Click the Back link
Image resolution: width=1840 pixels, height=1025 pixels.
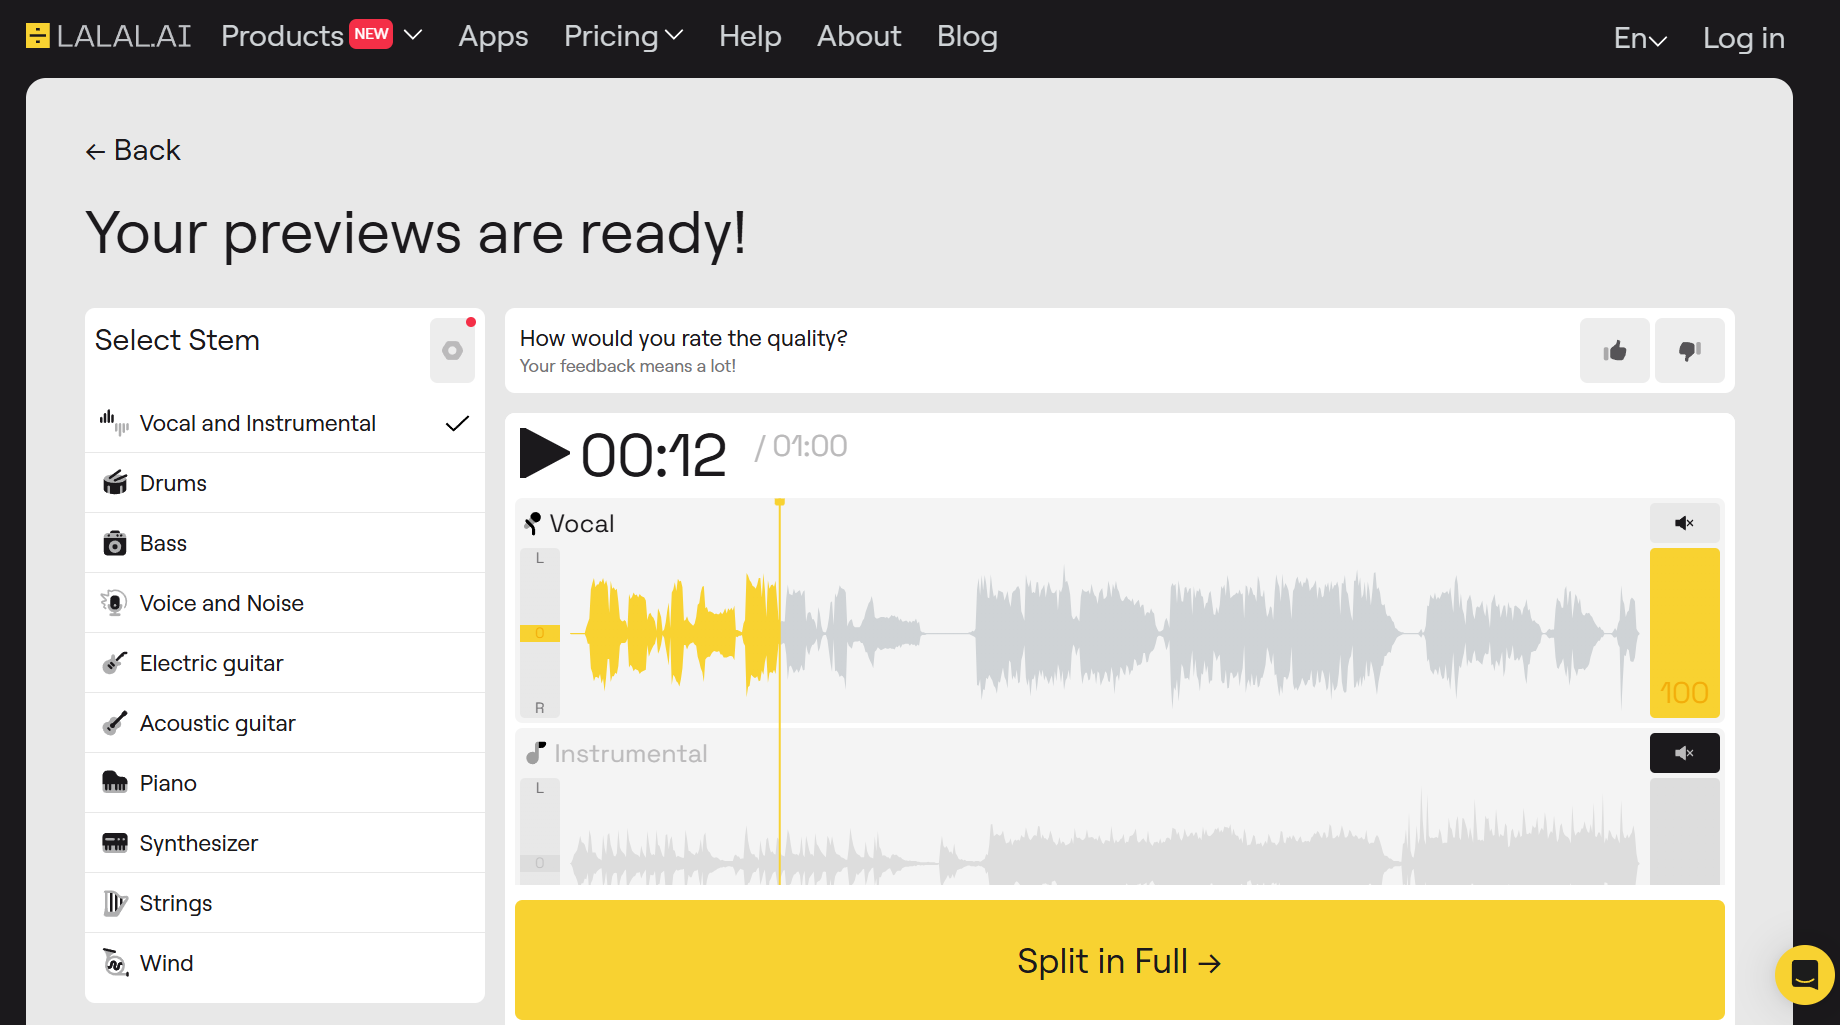[132, 150]
